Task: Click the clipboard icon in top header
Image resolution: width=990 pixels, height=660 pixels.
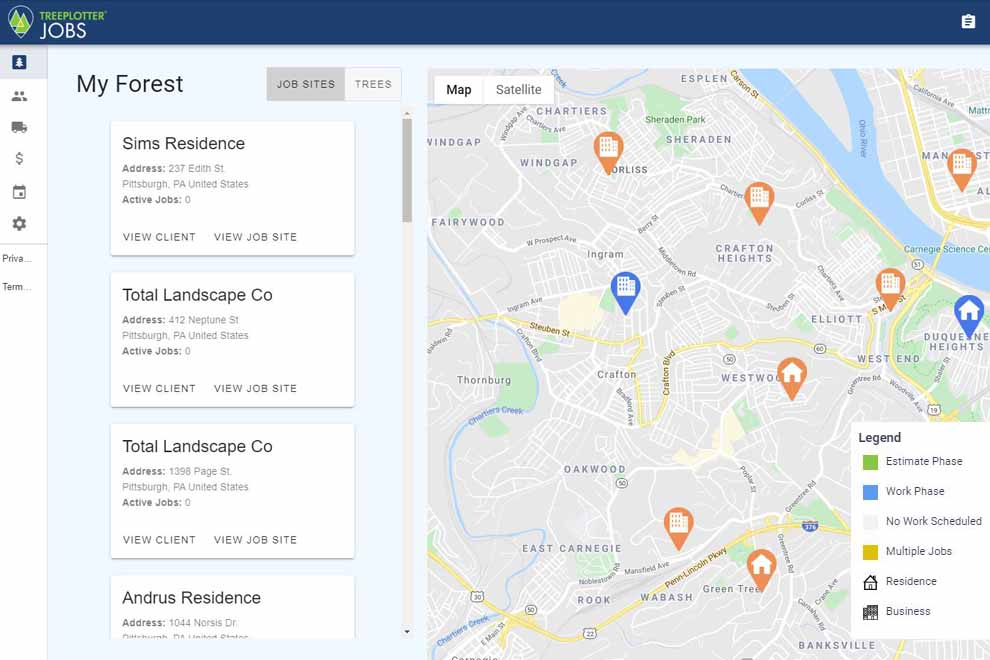Action: 968,21
